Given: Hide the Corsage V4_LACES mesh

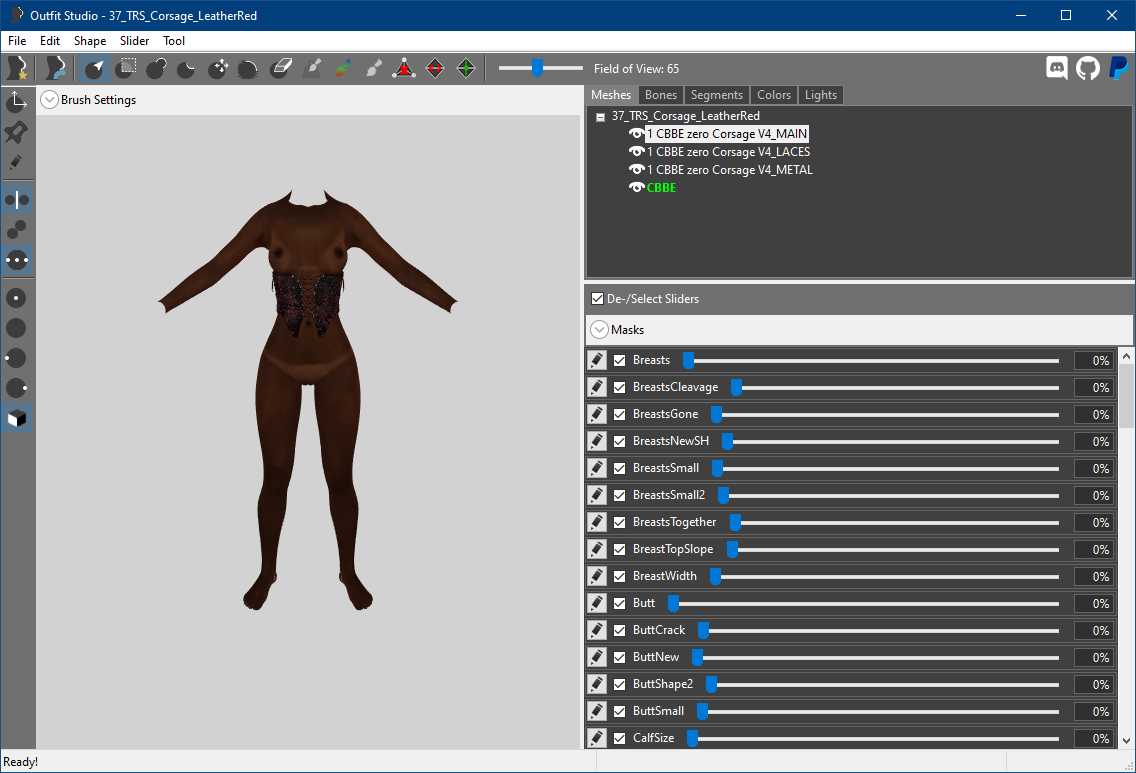Looking at the screenshot, I should click(636, 151).
